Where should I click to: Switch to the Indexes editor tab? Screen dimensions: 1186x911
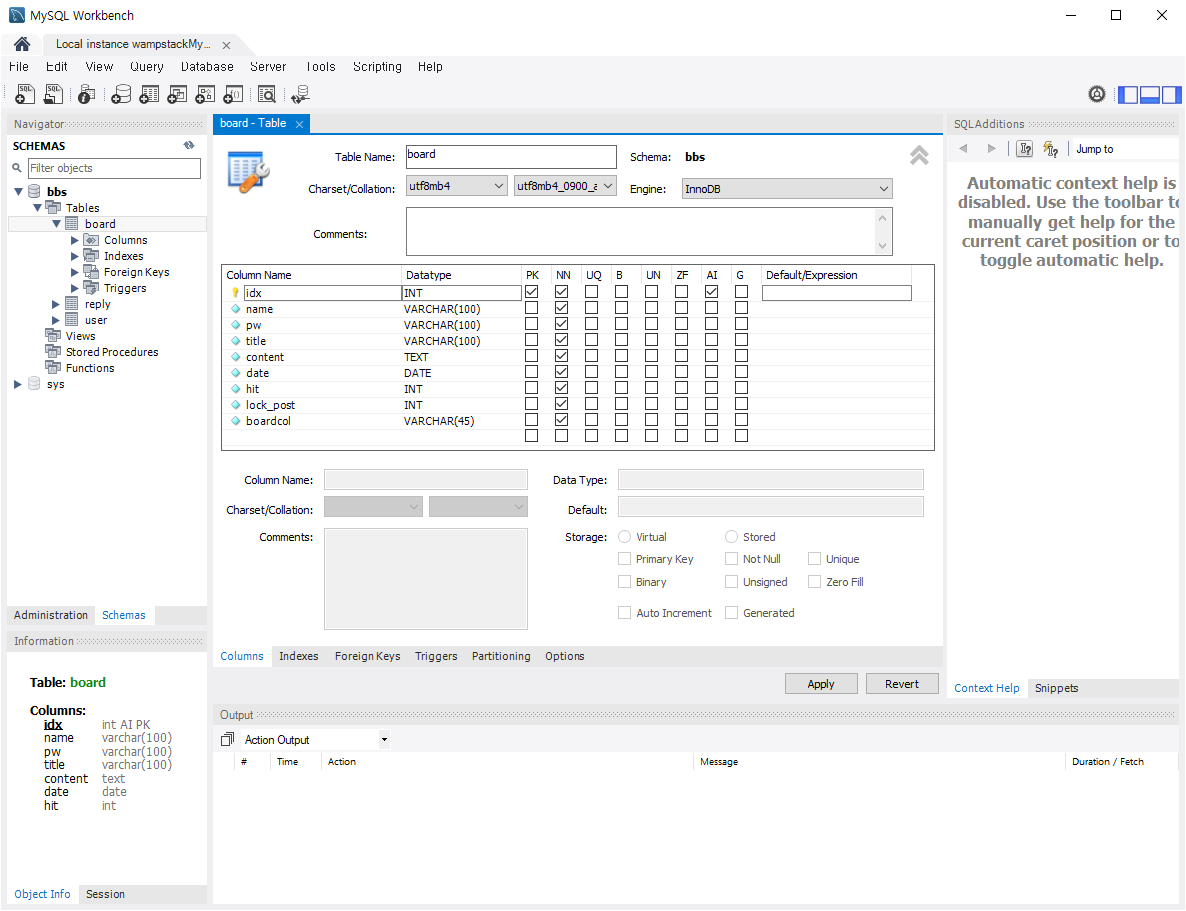pyautogui.click(x=298, y=656)
